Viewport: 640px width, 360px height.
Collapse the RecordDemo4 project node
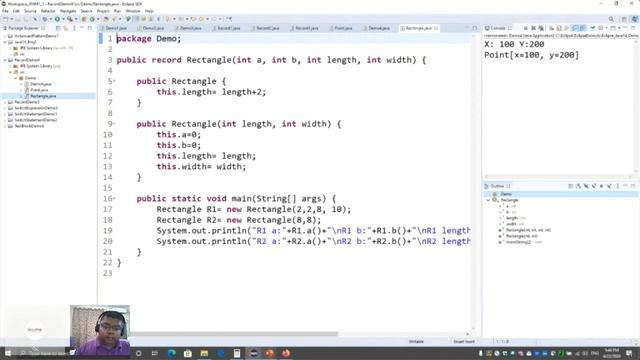(x=5, y=60)
